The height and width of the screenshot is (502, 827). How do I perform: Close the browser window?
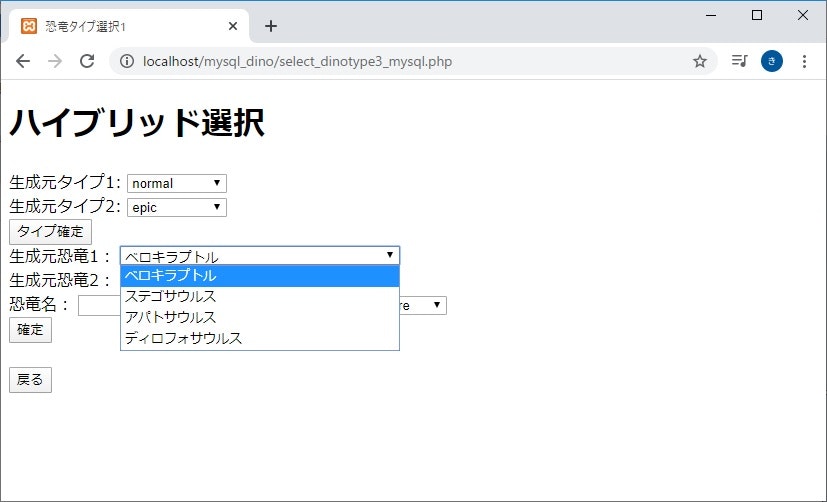point(803,15)
